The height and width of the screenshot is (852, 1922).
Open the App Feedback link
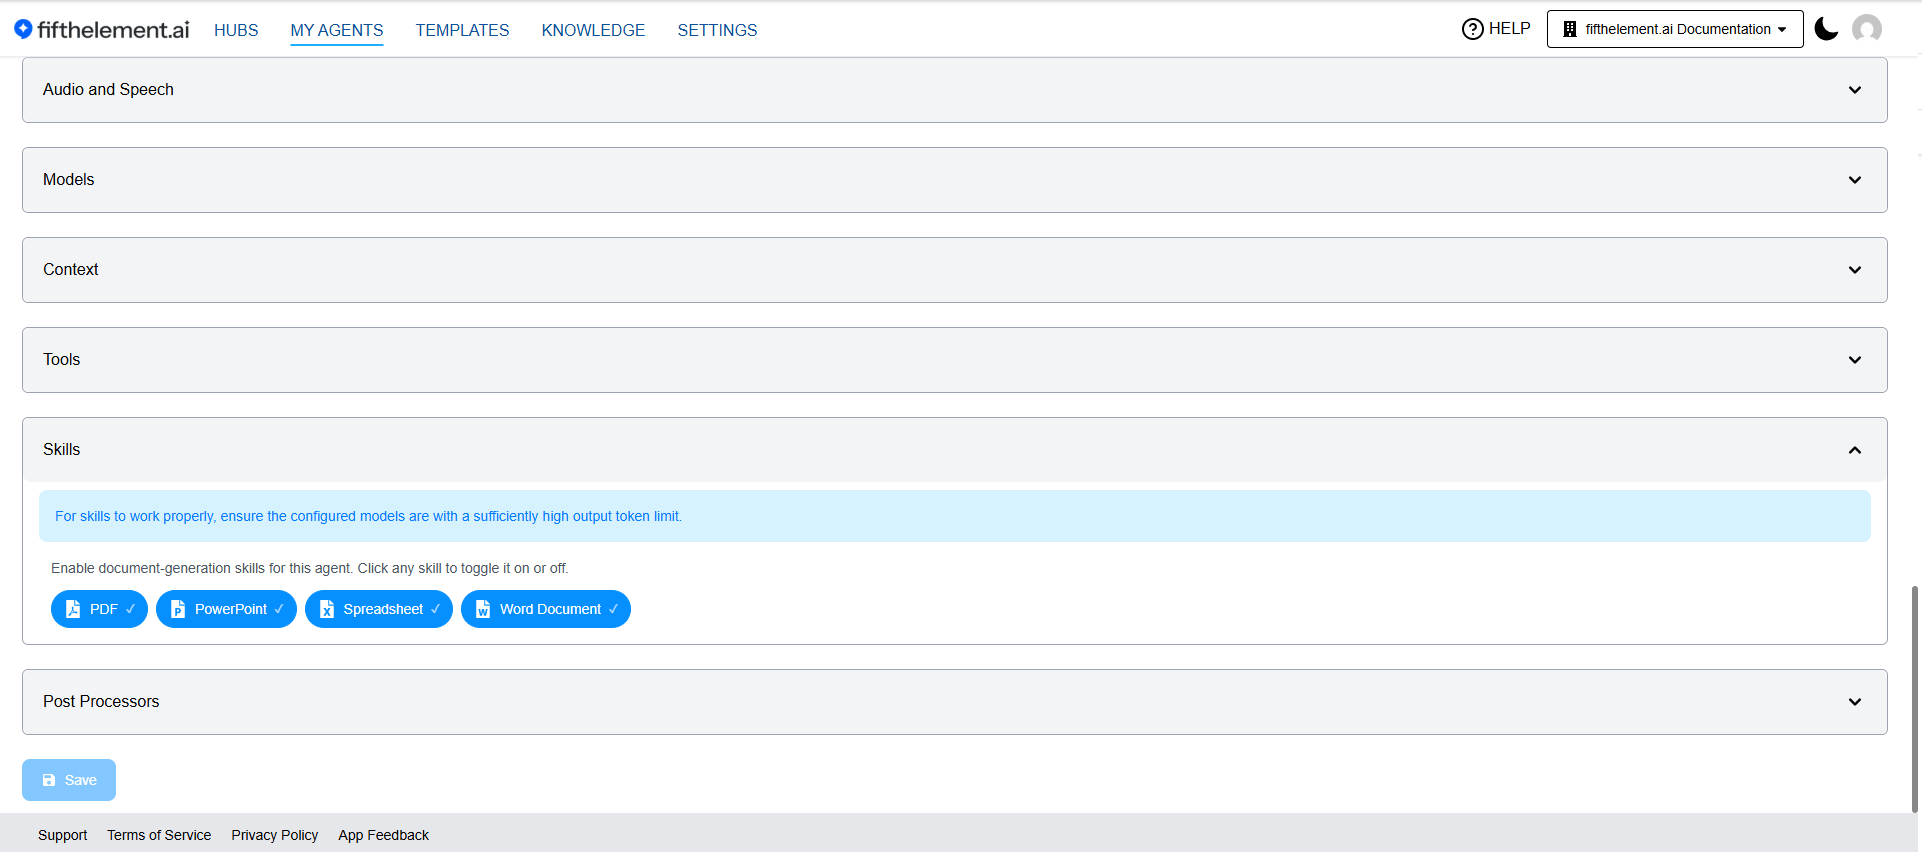pos(383,835)
